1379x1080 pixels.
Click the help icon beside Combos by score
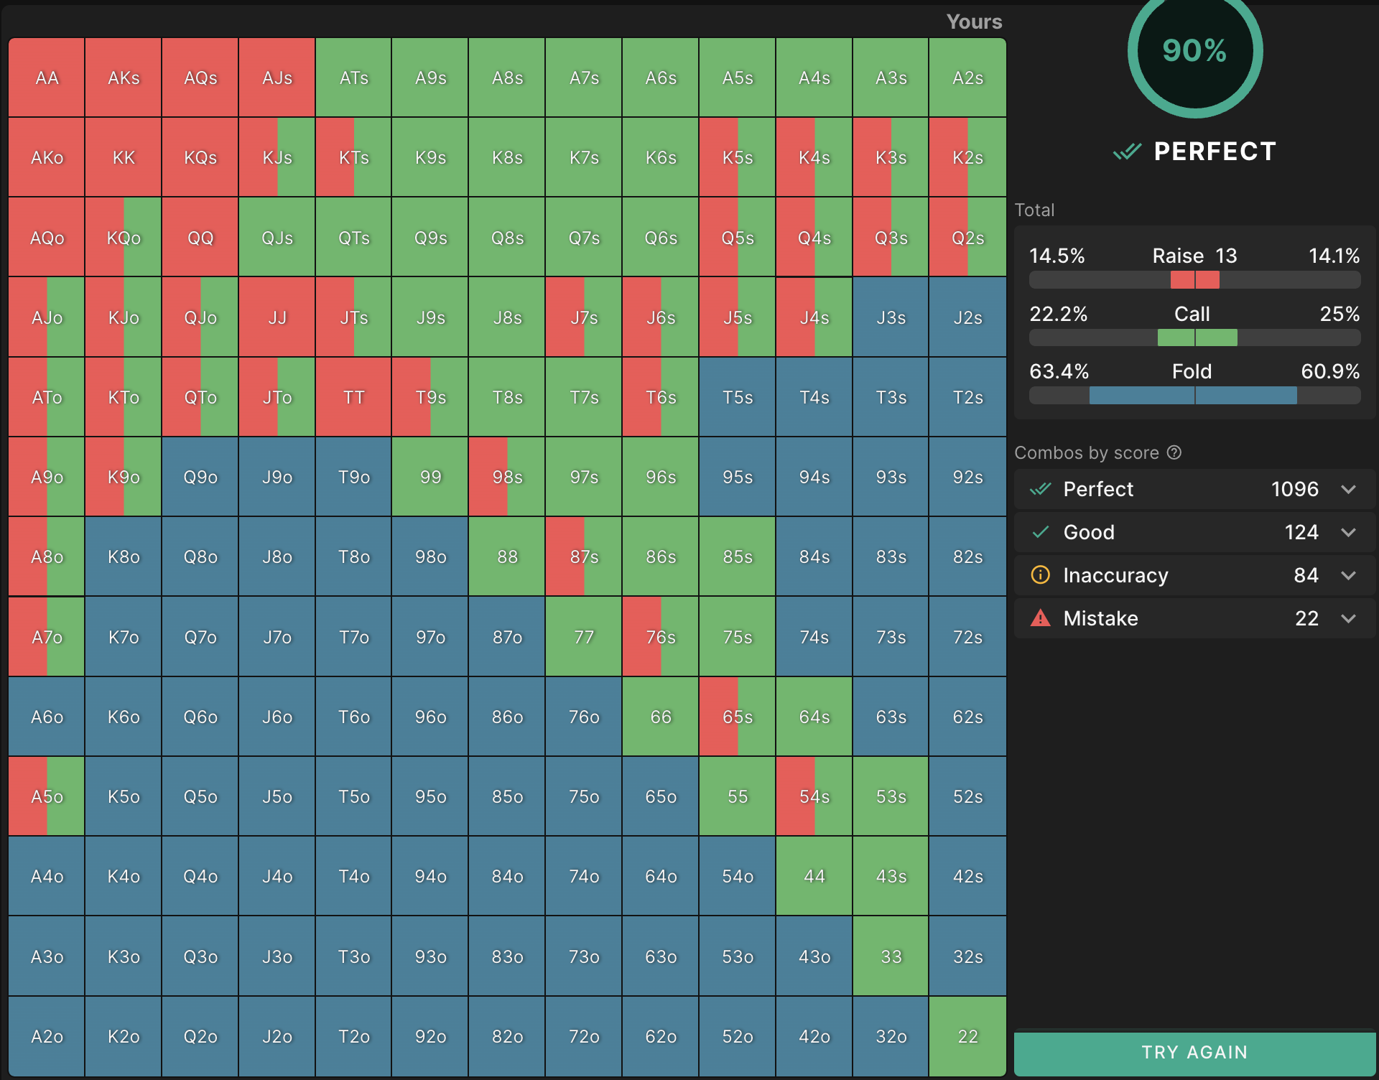[x=1174, y=453]
